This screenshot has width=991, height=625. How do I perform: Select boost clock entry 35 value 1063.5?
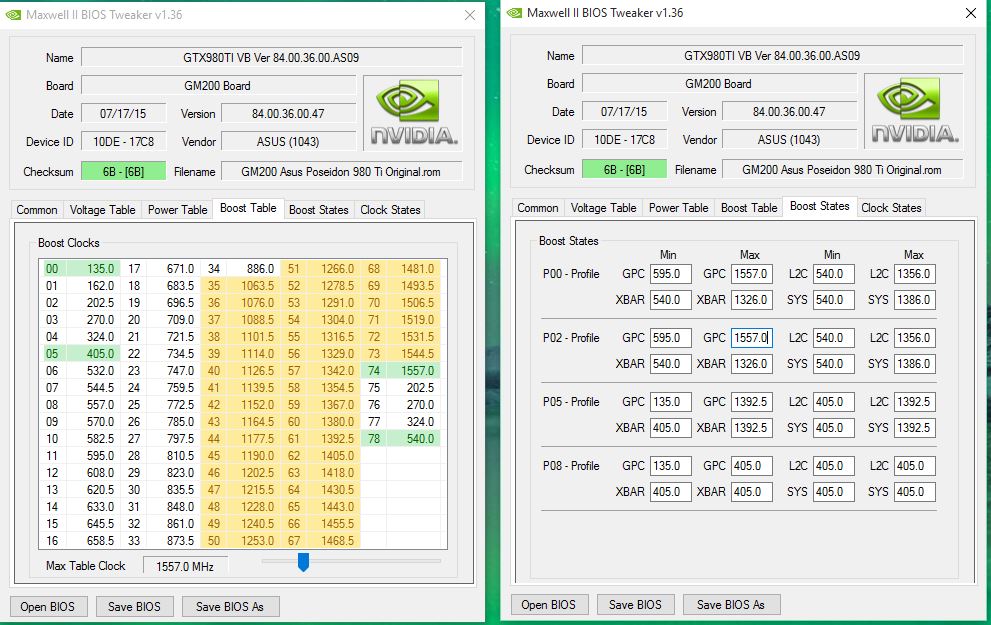[x=253, y=286]
